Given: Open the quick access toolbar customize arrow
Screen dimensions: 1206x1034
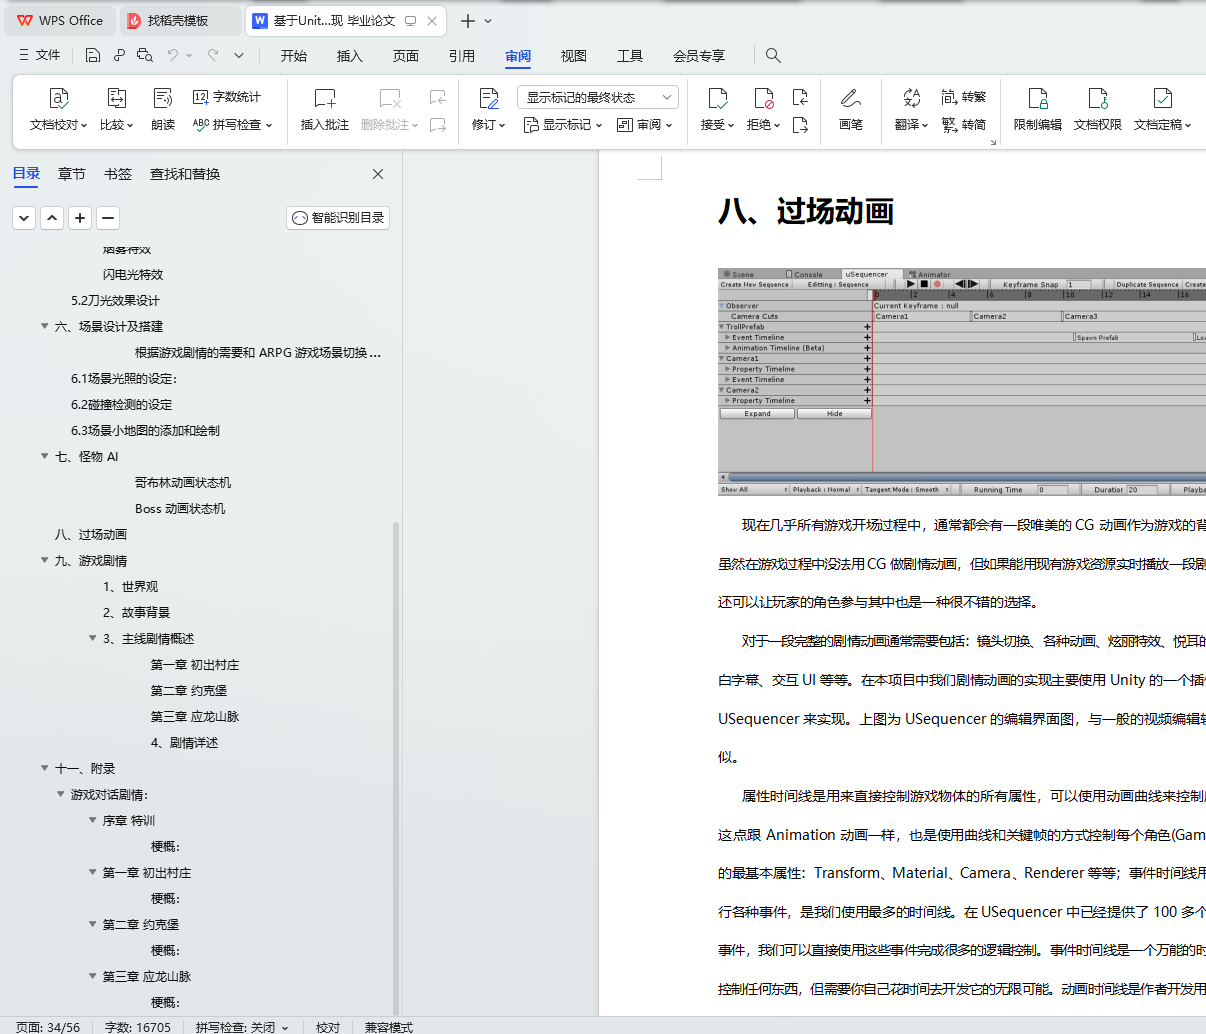Looking at the screenshot, I should tap(239, 55).
